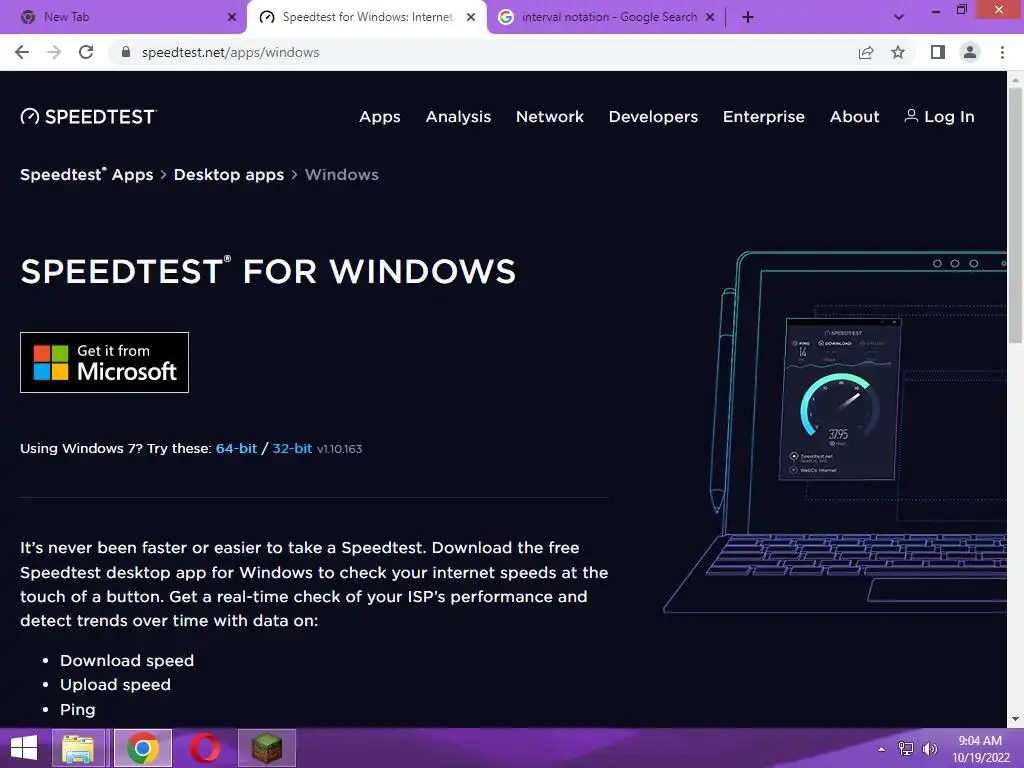Select the Speedtest for Windows tab
Screen dimensions: 1024x768
[x=366, y=17]
